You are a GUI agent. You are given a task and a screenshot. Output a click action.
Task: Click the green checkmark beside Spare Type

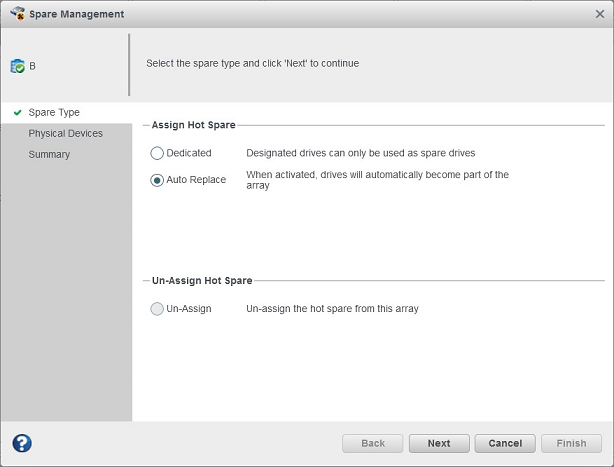[x=18, y=113]
